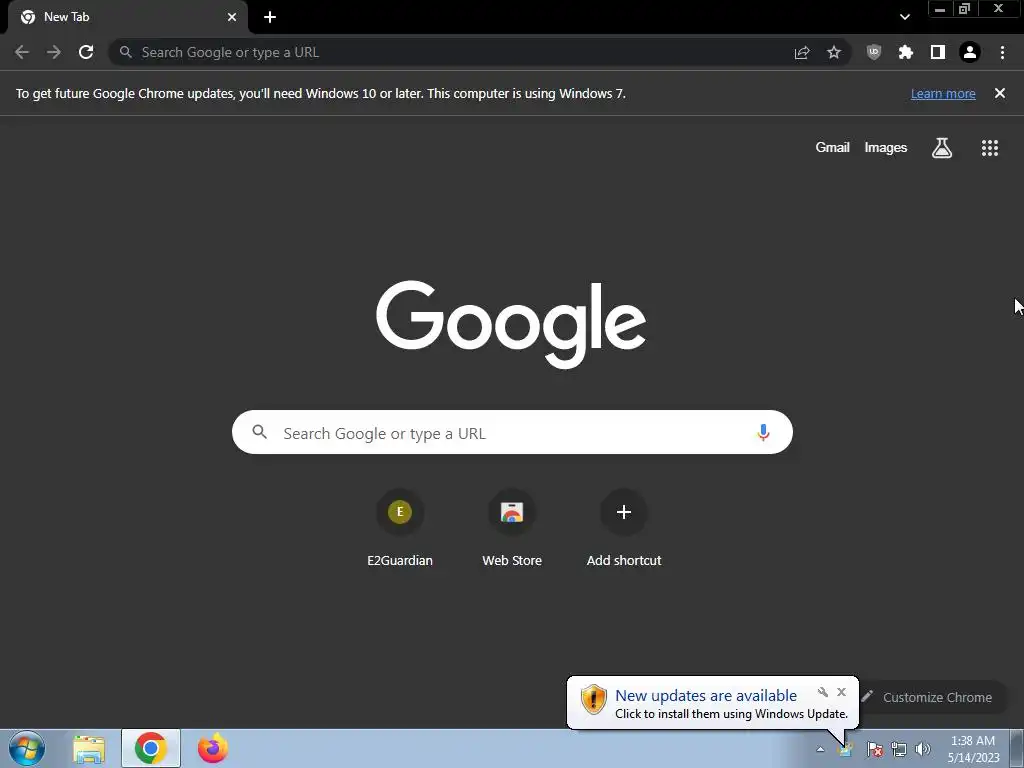Bookmark this tab with the star icon

834,52
